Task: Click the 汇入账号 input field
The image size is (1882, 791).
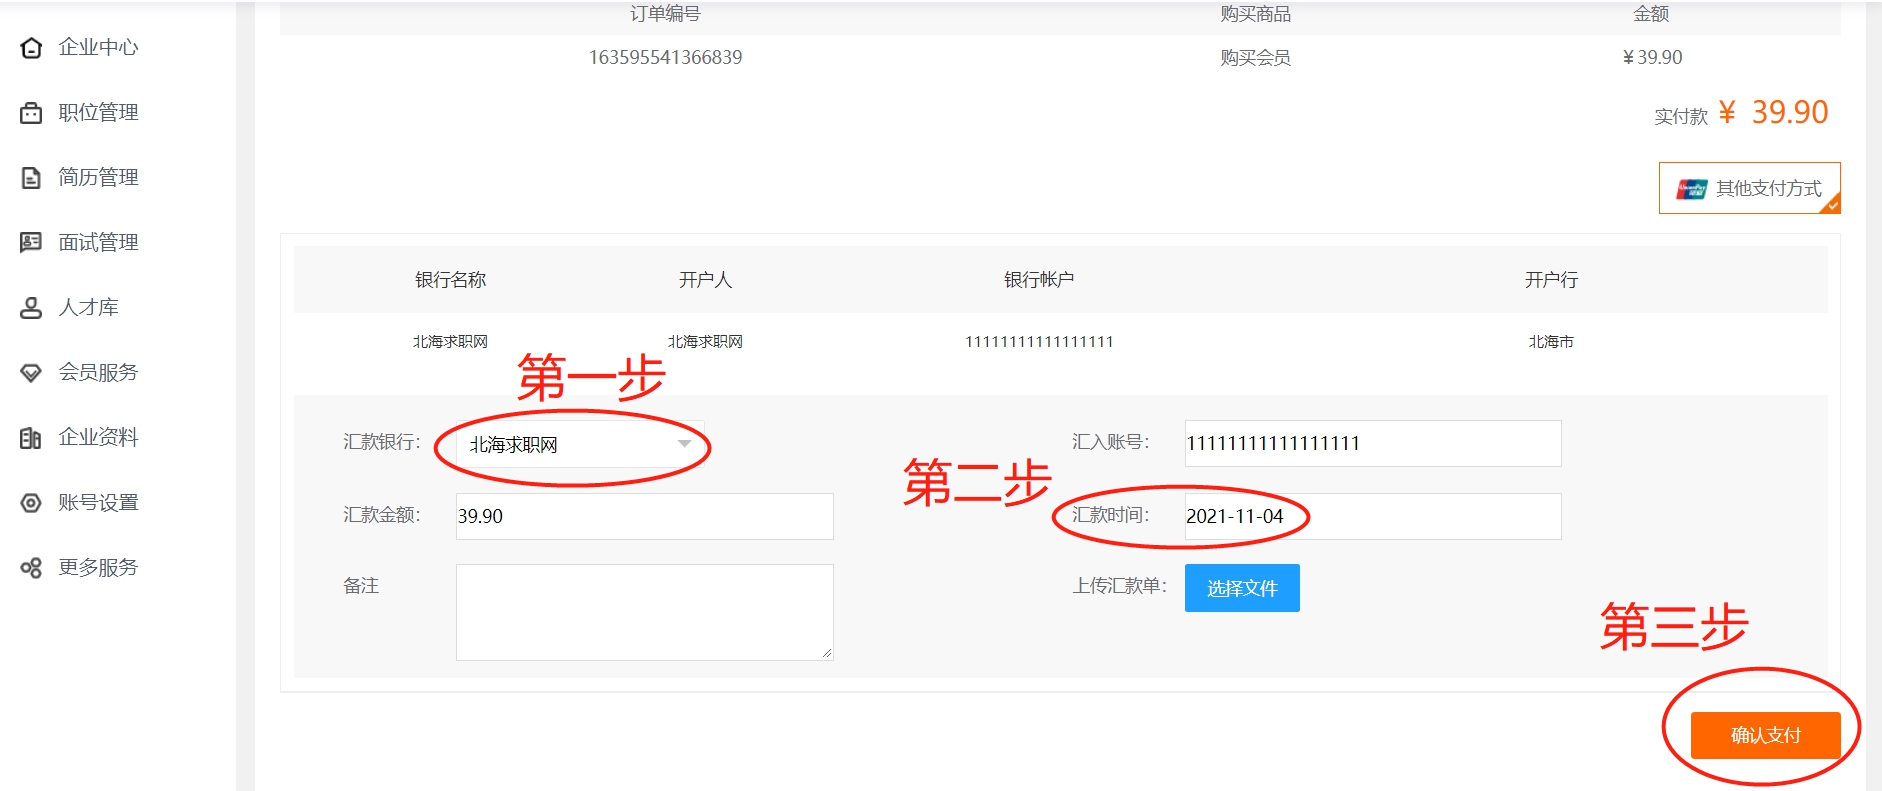Action: [x=1373, y=443]
